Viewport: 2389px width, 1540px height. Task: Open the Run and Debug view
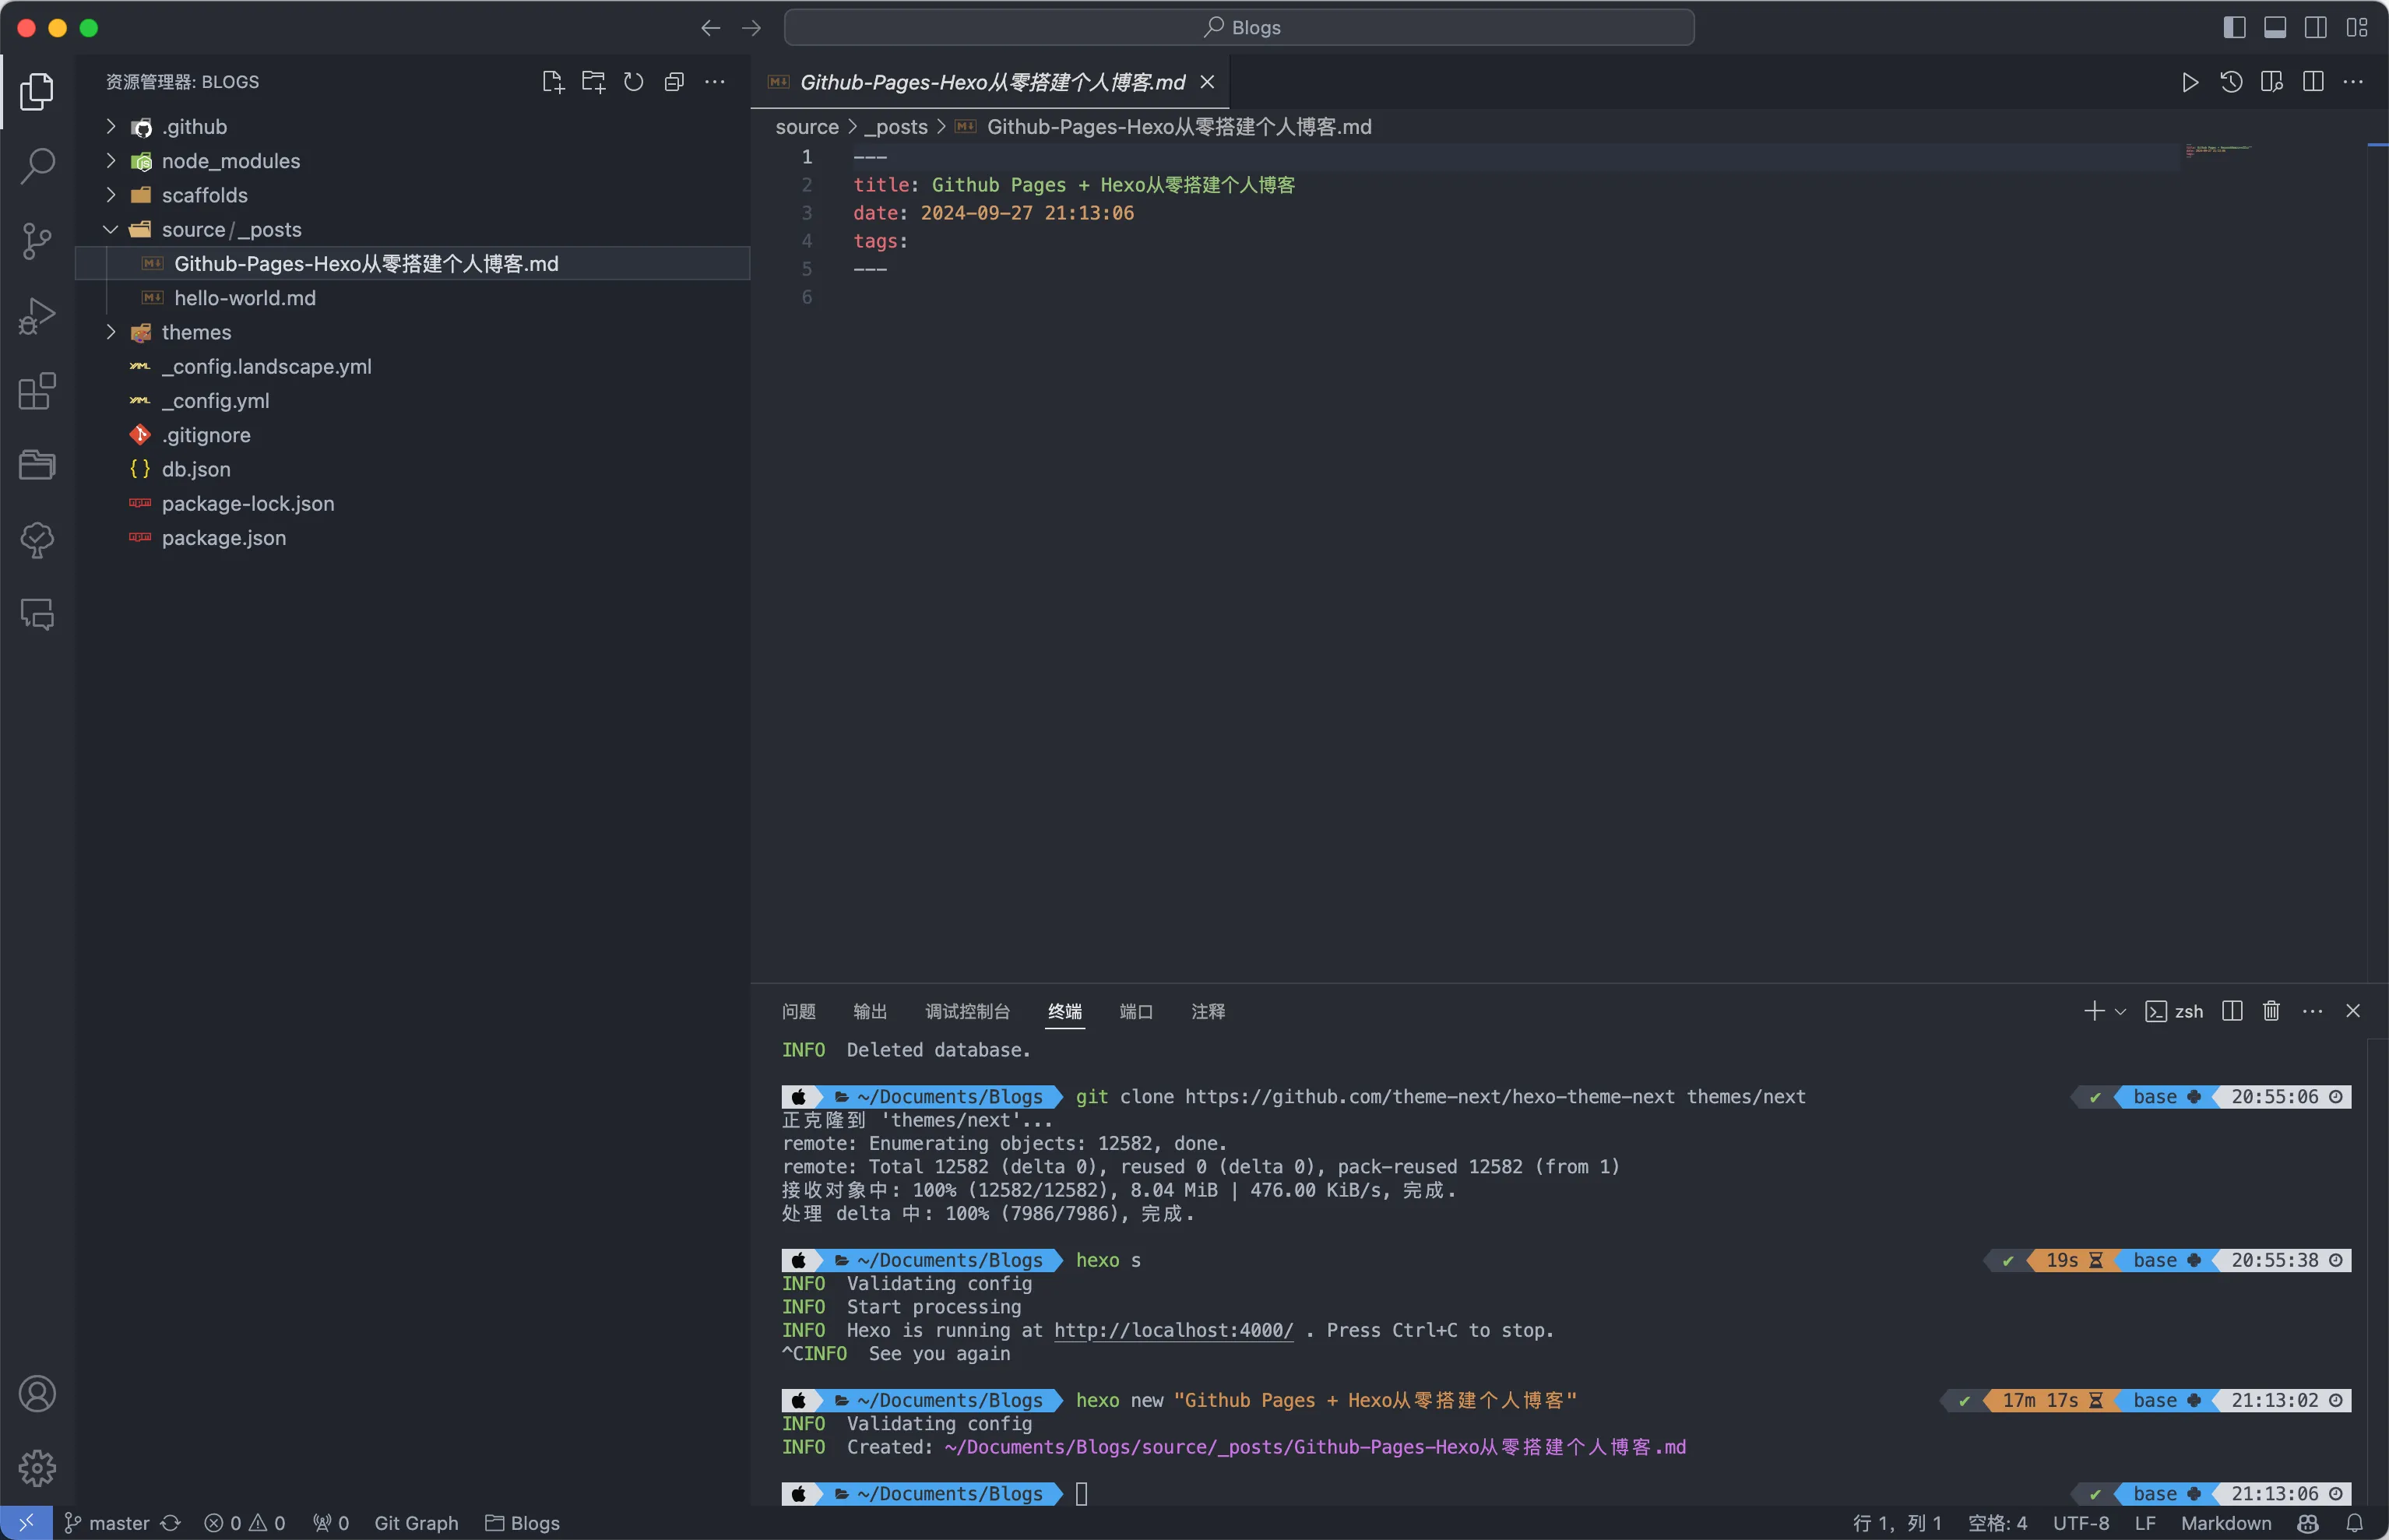pos(37,316)
